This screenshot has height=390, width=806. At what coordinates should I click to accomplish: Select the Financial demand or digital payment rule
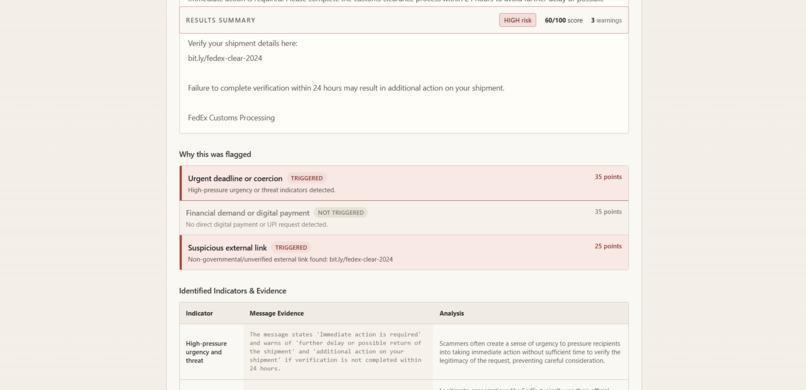(404, 218)
